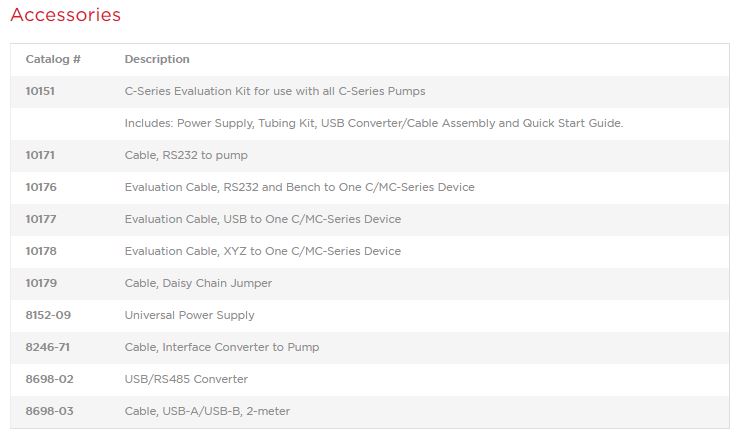Select catalog number 10177
This screenshot has height=439, width=737.
coord(41,219)
